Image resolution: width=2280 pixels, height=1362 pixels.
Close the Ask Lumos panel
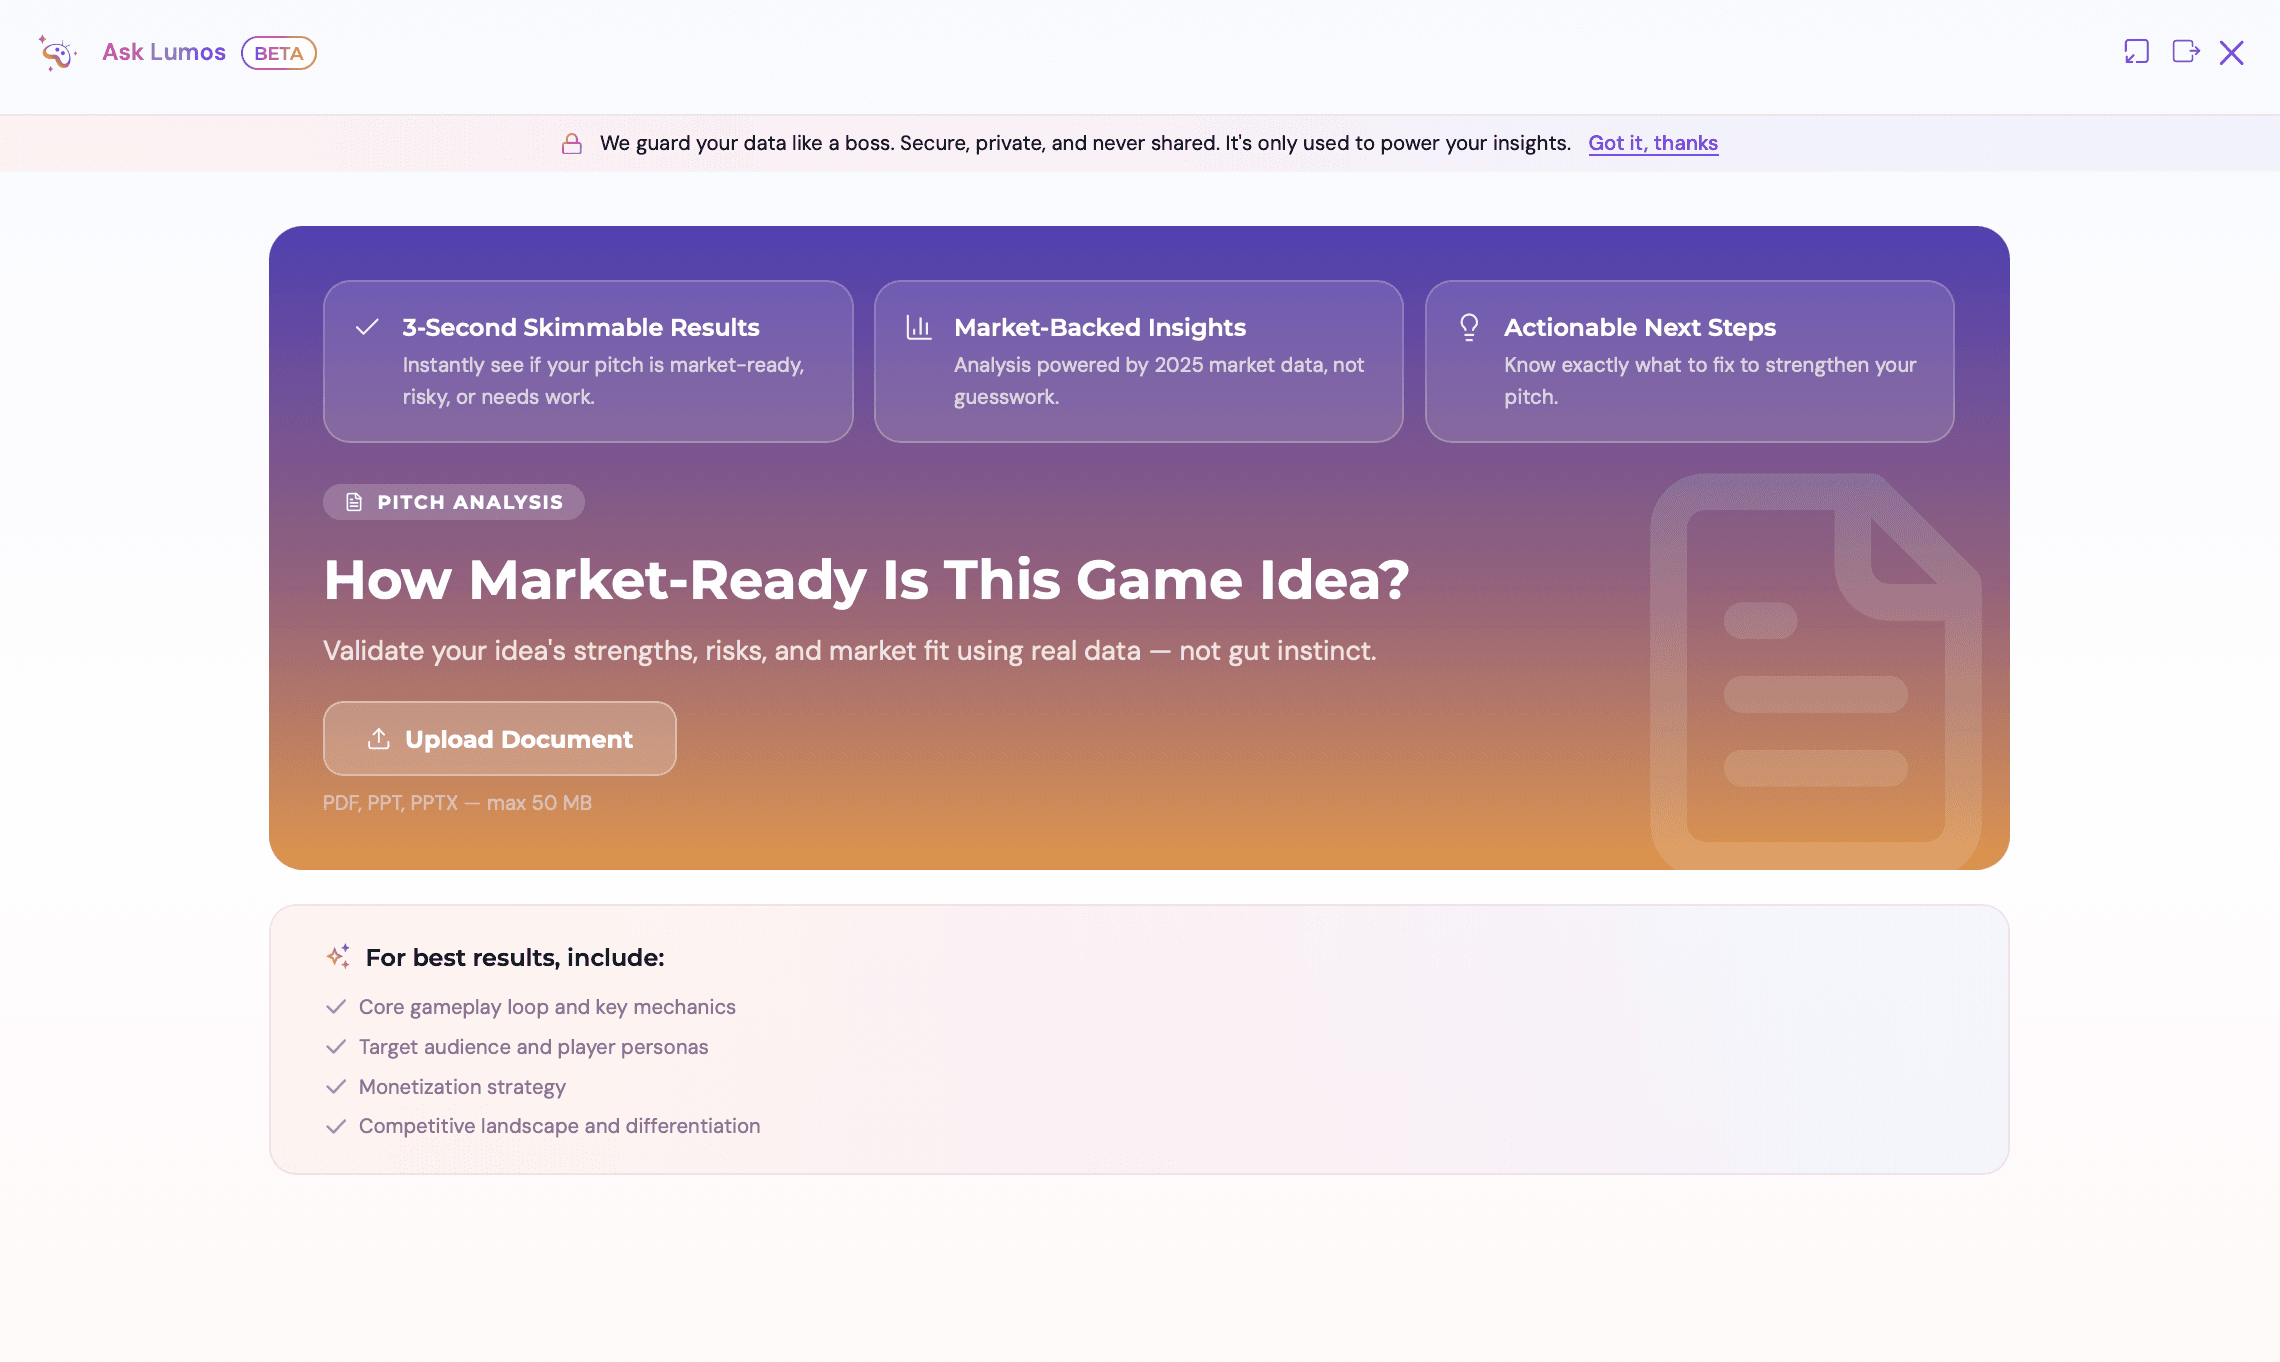(2232, 52)
